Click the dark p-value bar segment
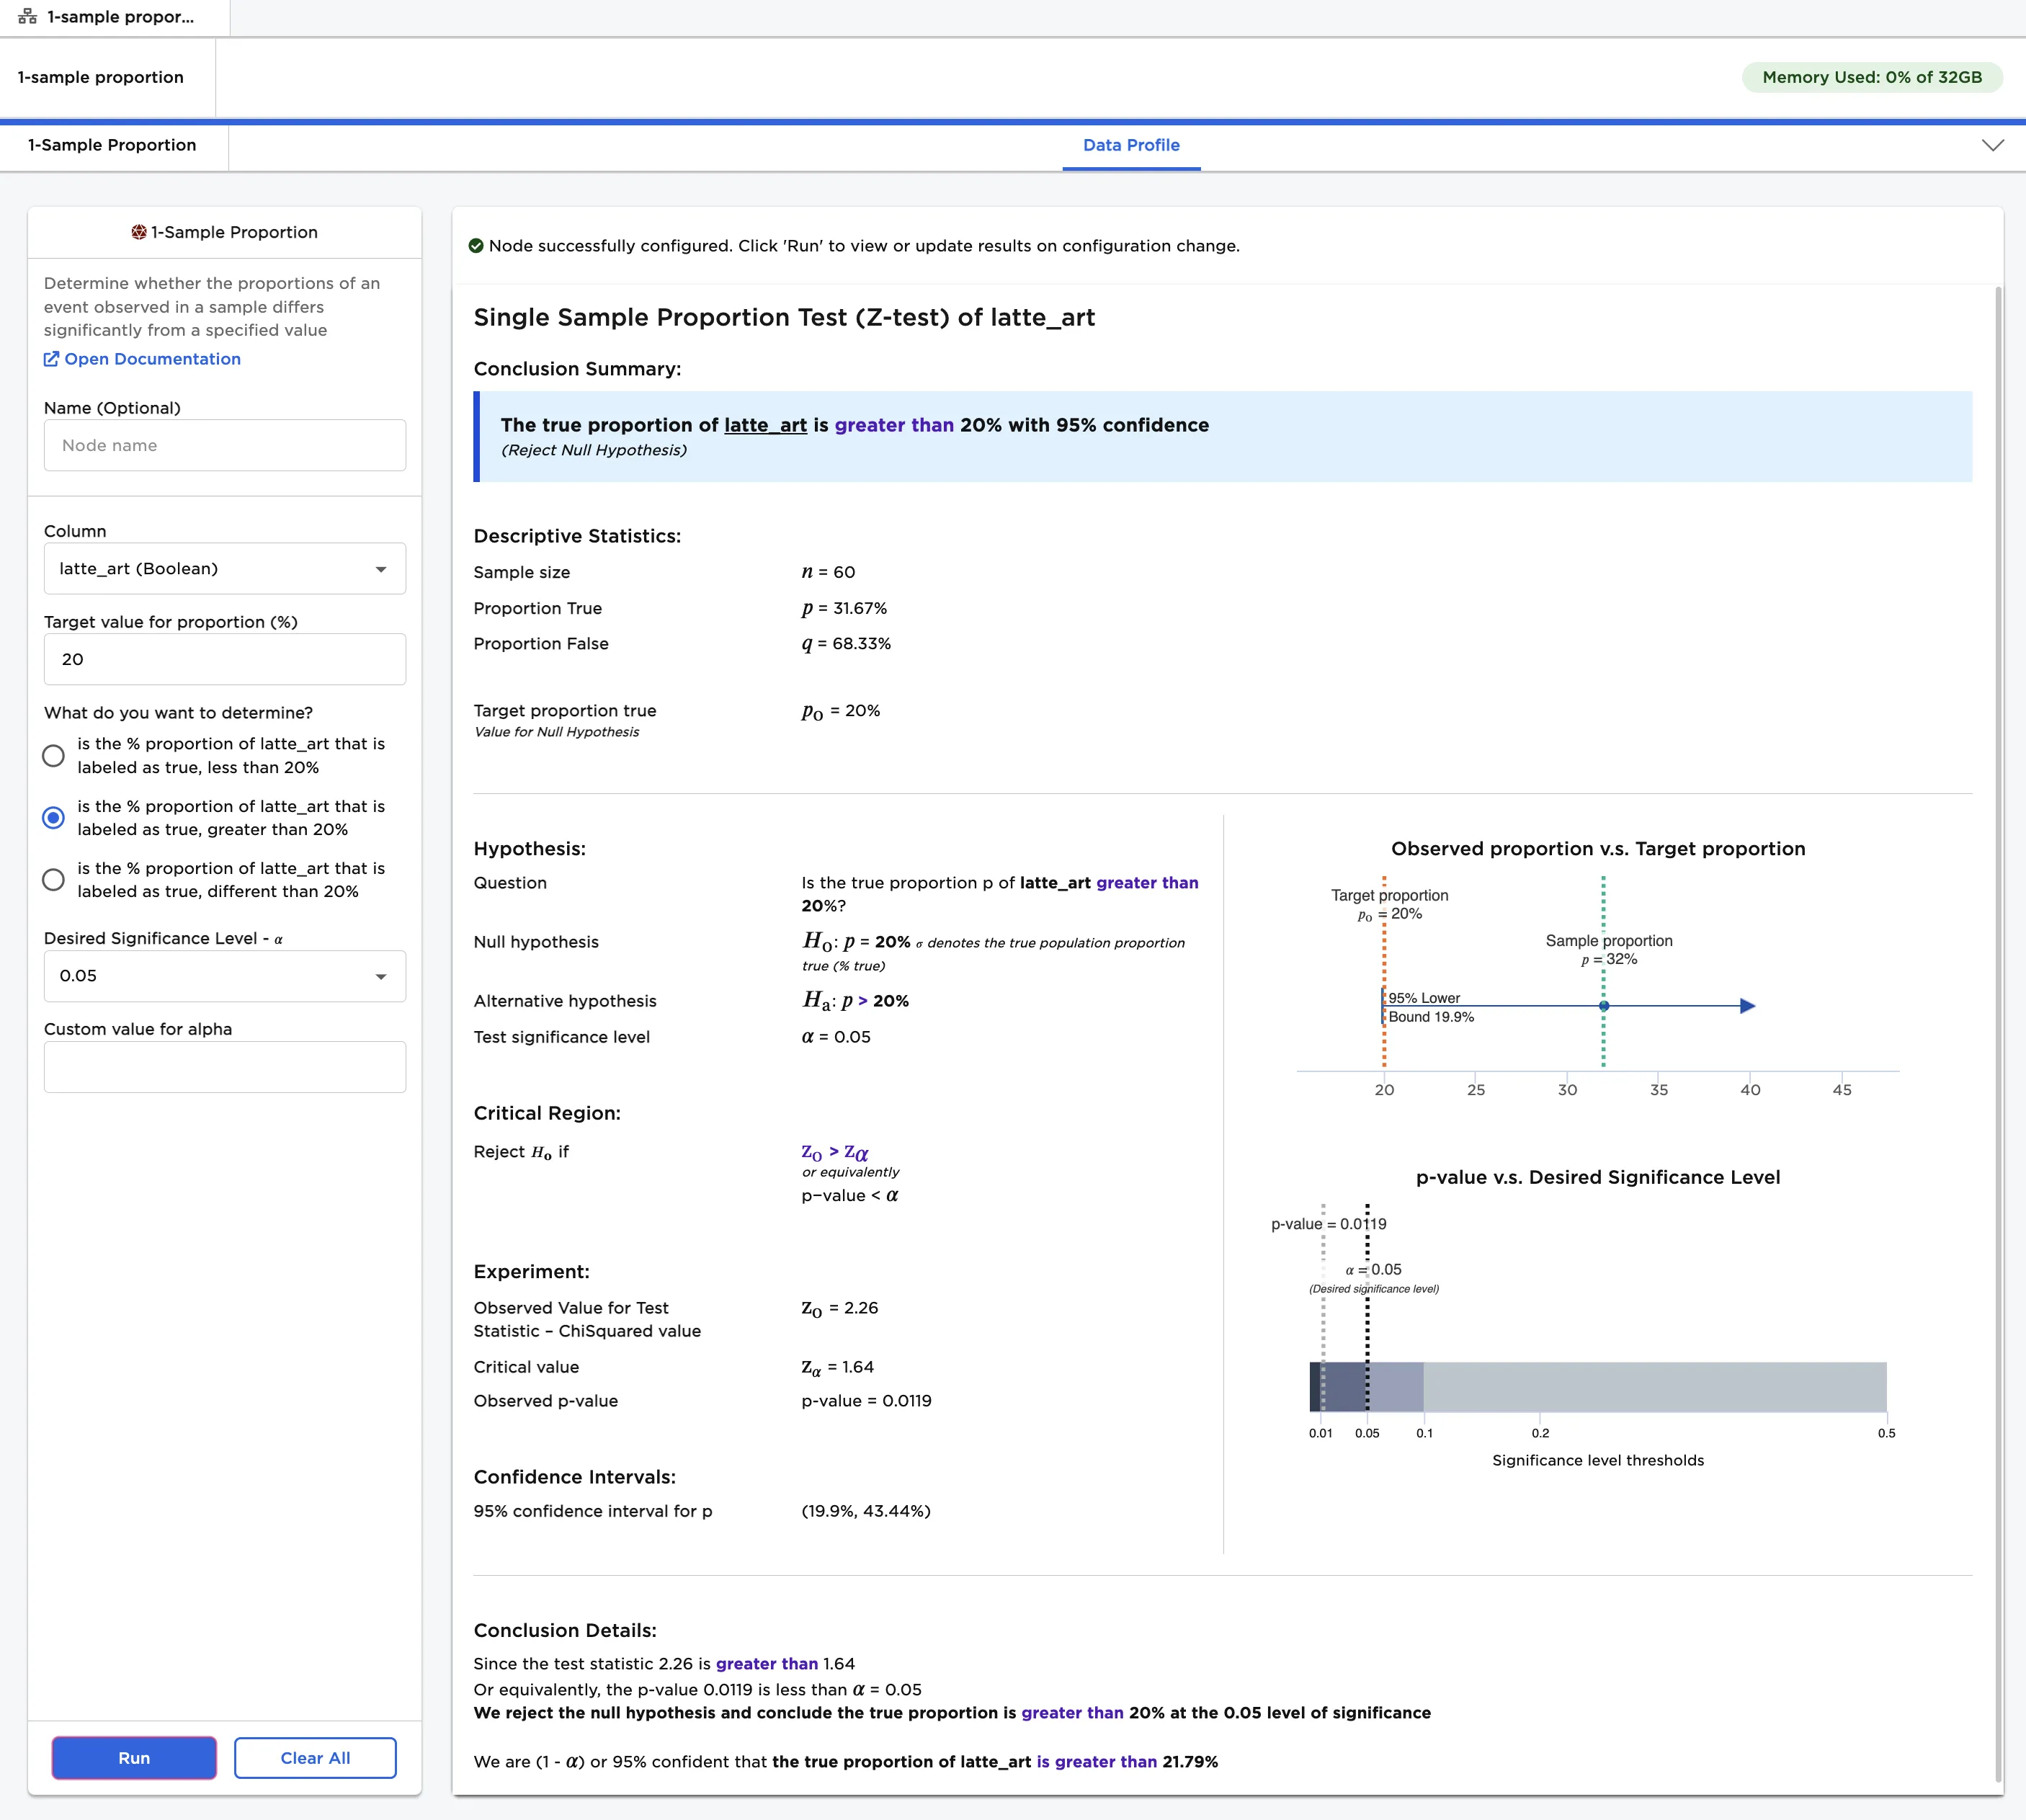The width and height of the screenshot is (2026, 1820). (1315, 1387)
